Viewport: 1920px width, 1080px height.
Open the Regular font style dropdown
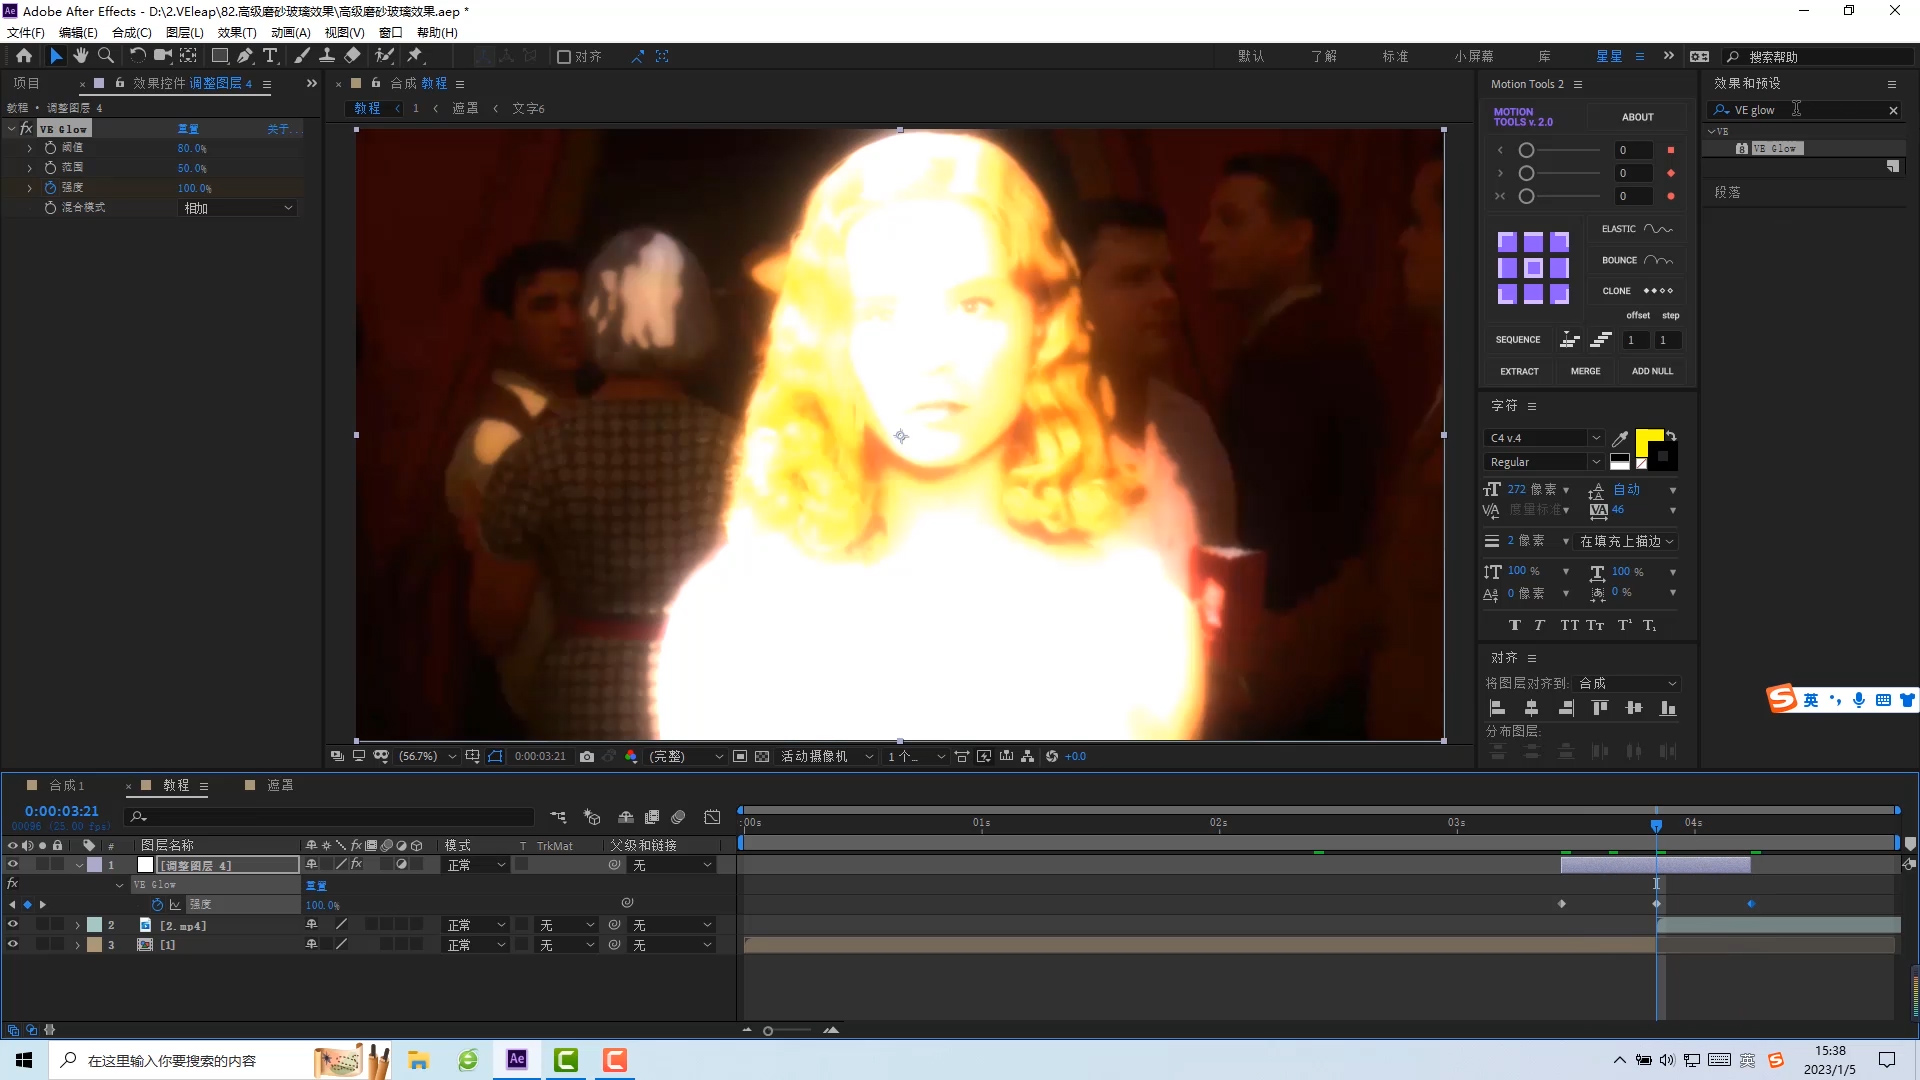(1544, 462)
